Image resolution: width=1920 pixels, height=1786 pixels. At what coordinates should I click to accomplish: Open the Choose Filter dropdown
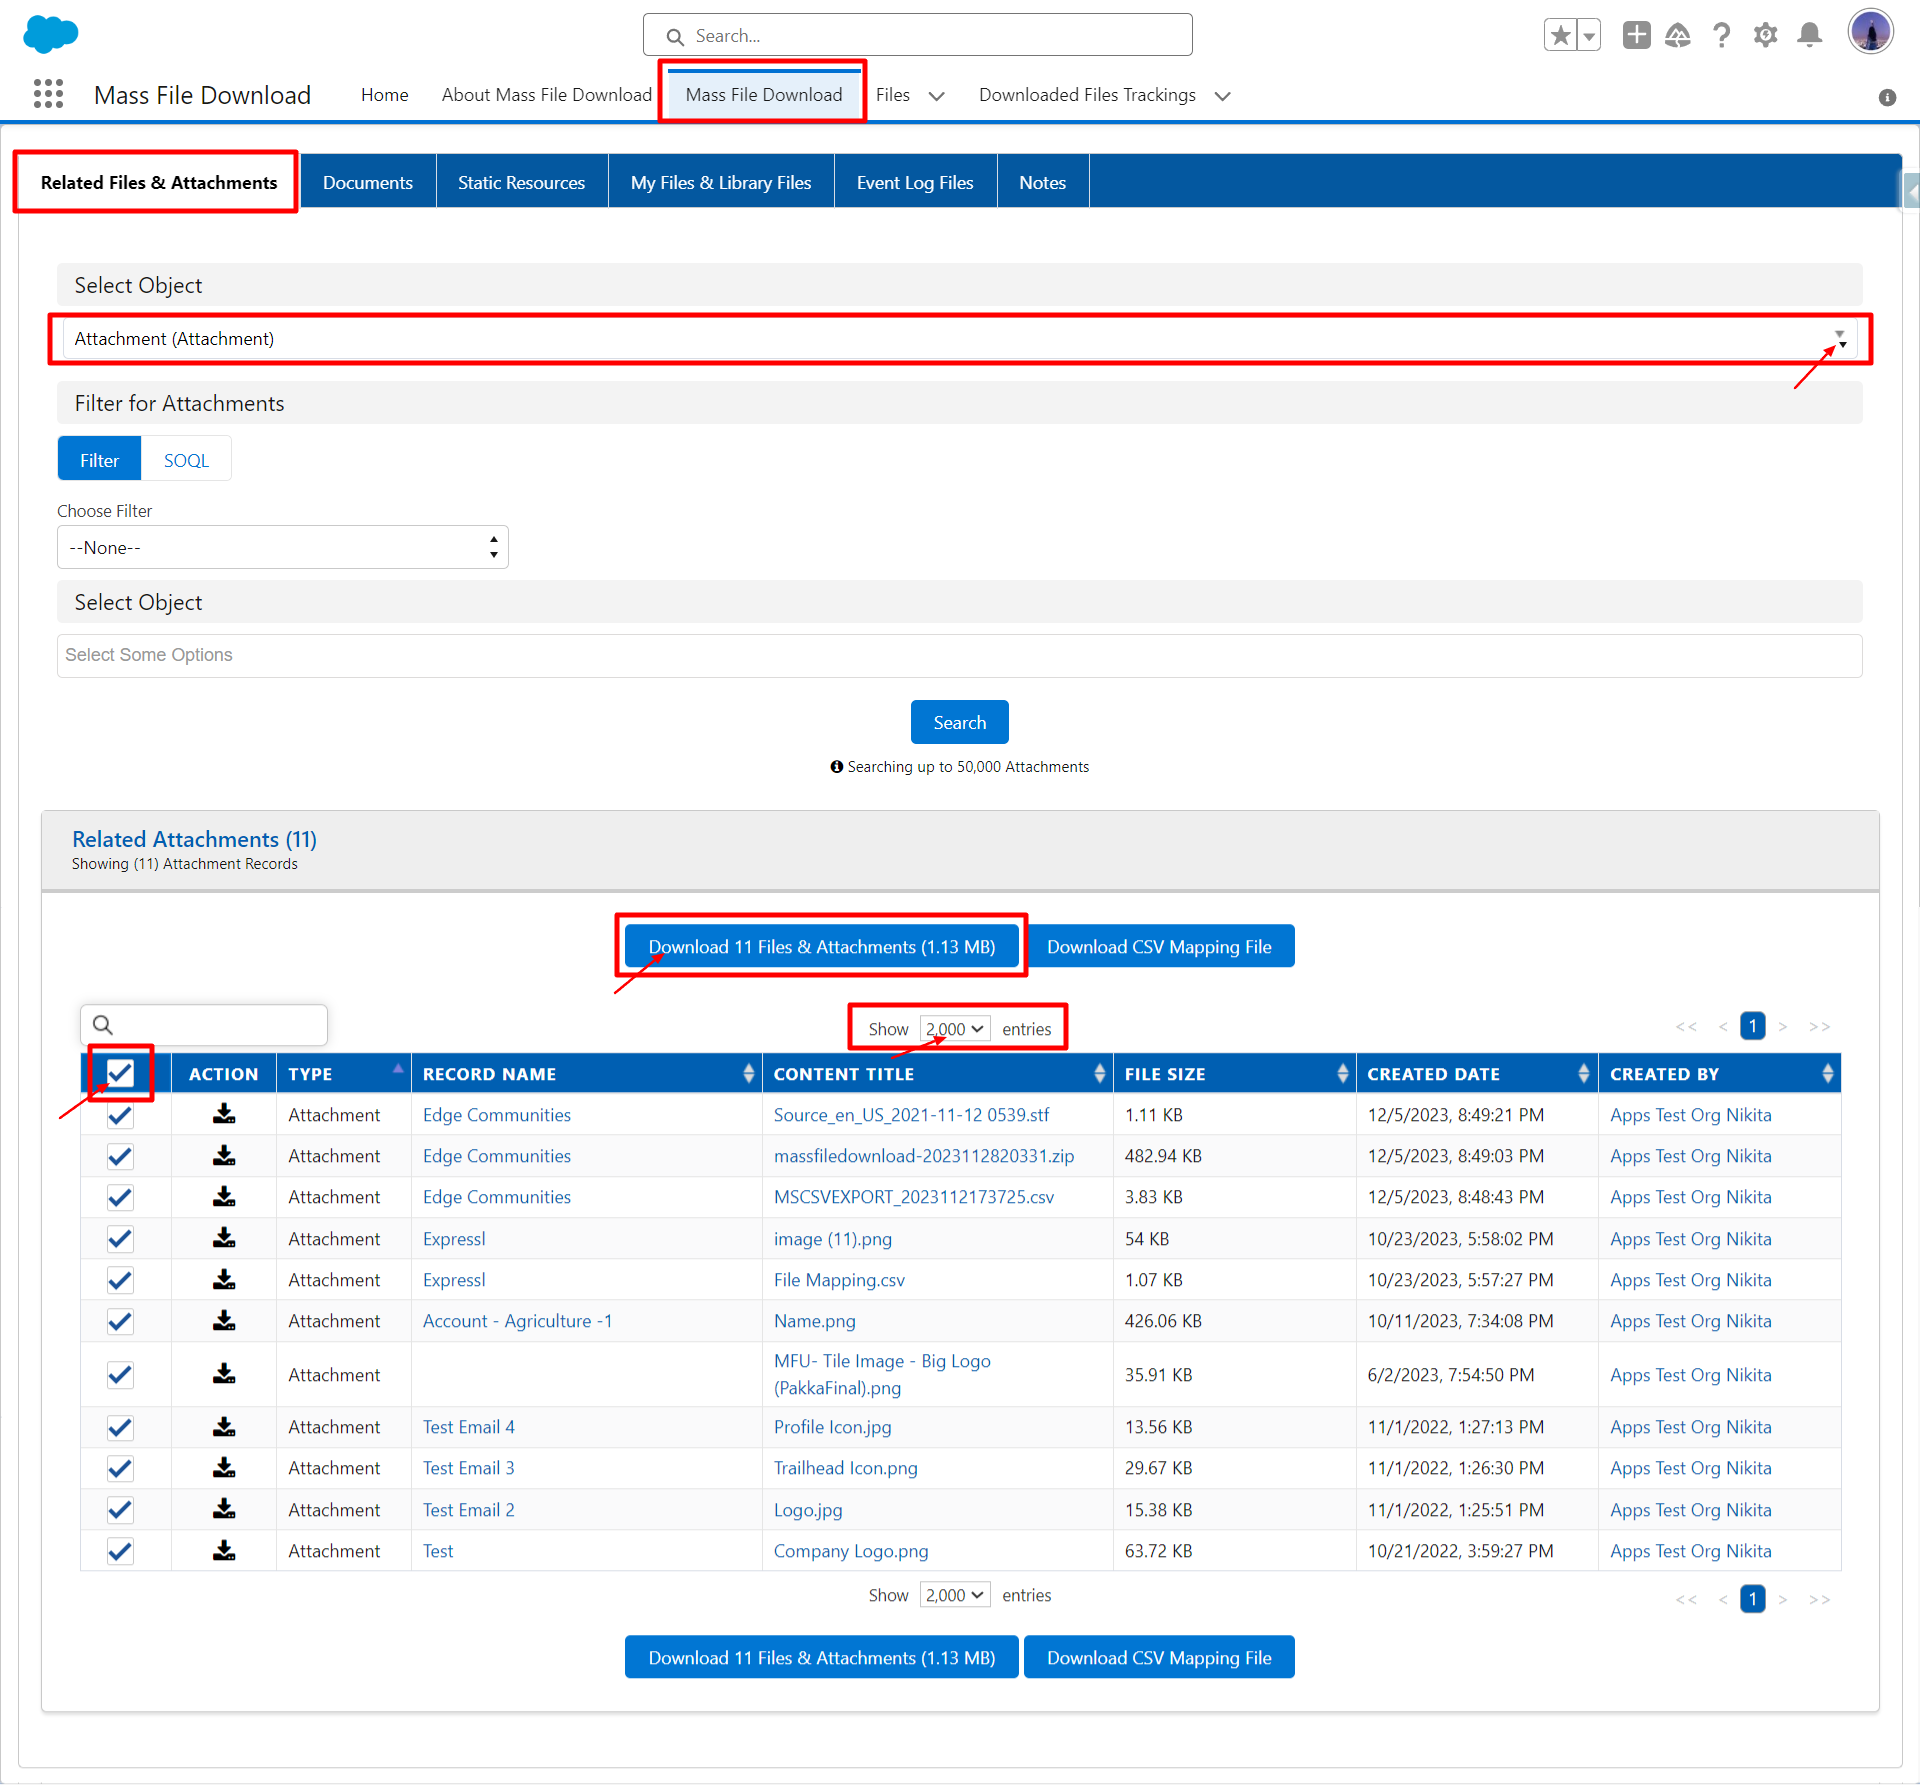pyautogui.click(x=282, y=548)
